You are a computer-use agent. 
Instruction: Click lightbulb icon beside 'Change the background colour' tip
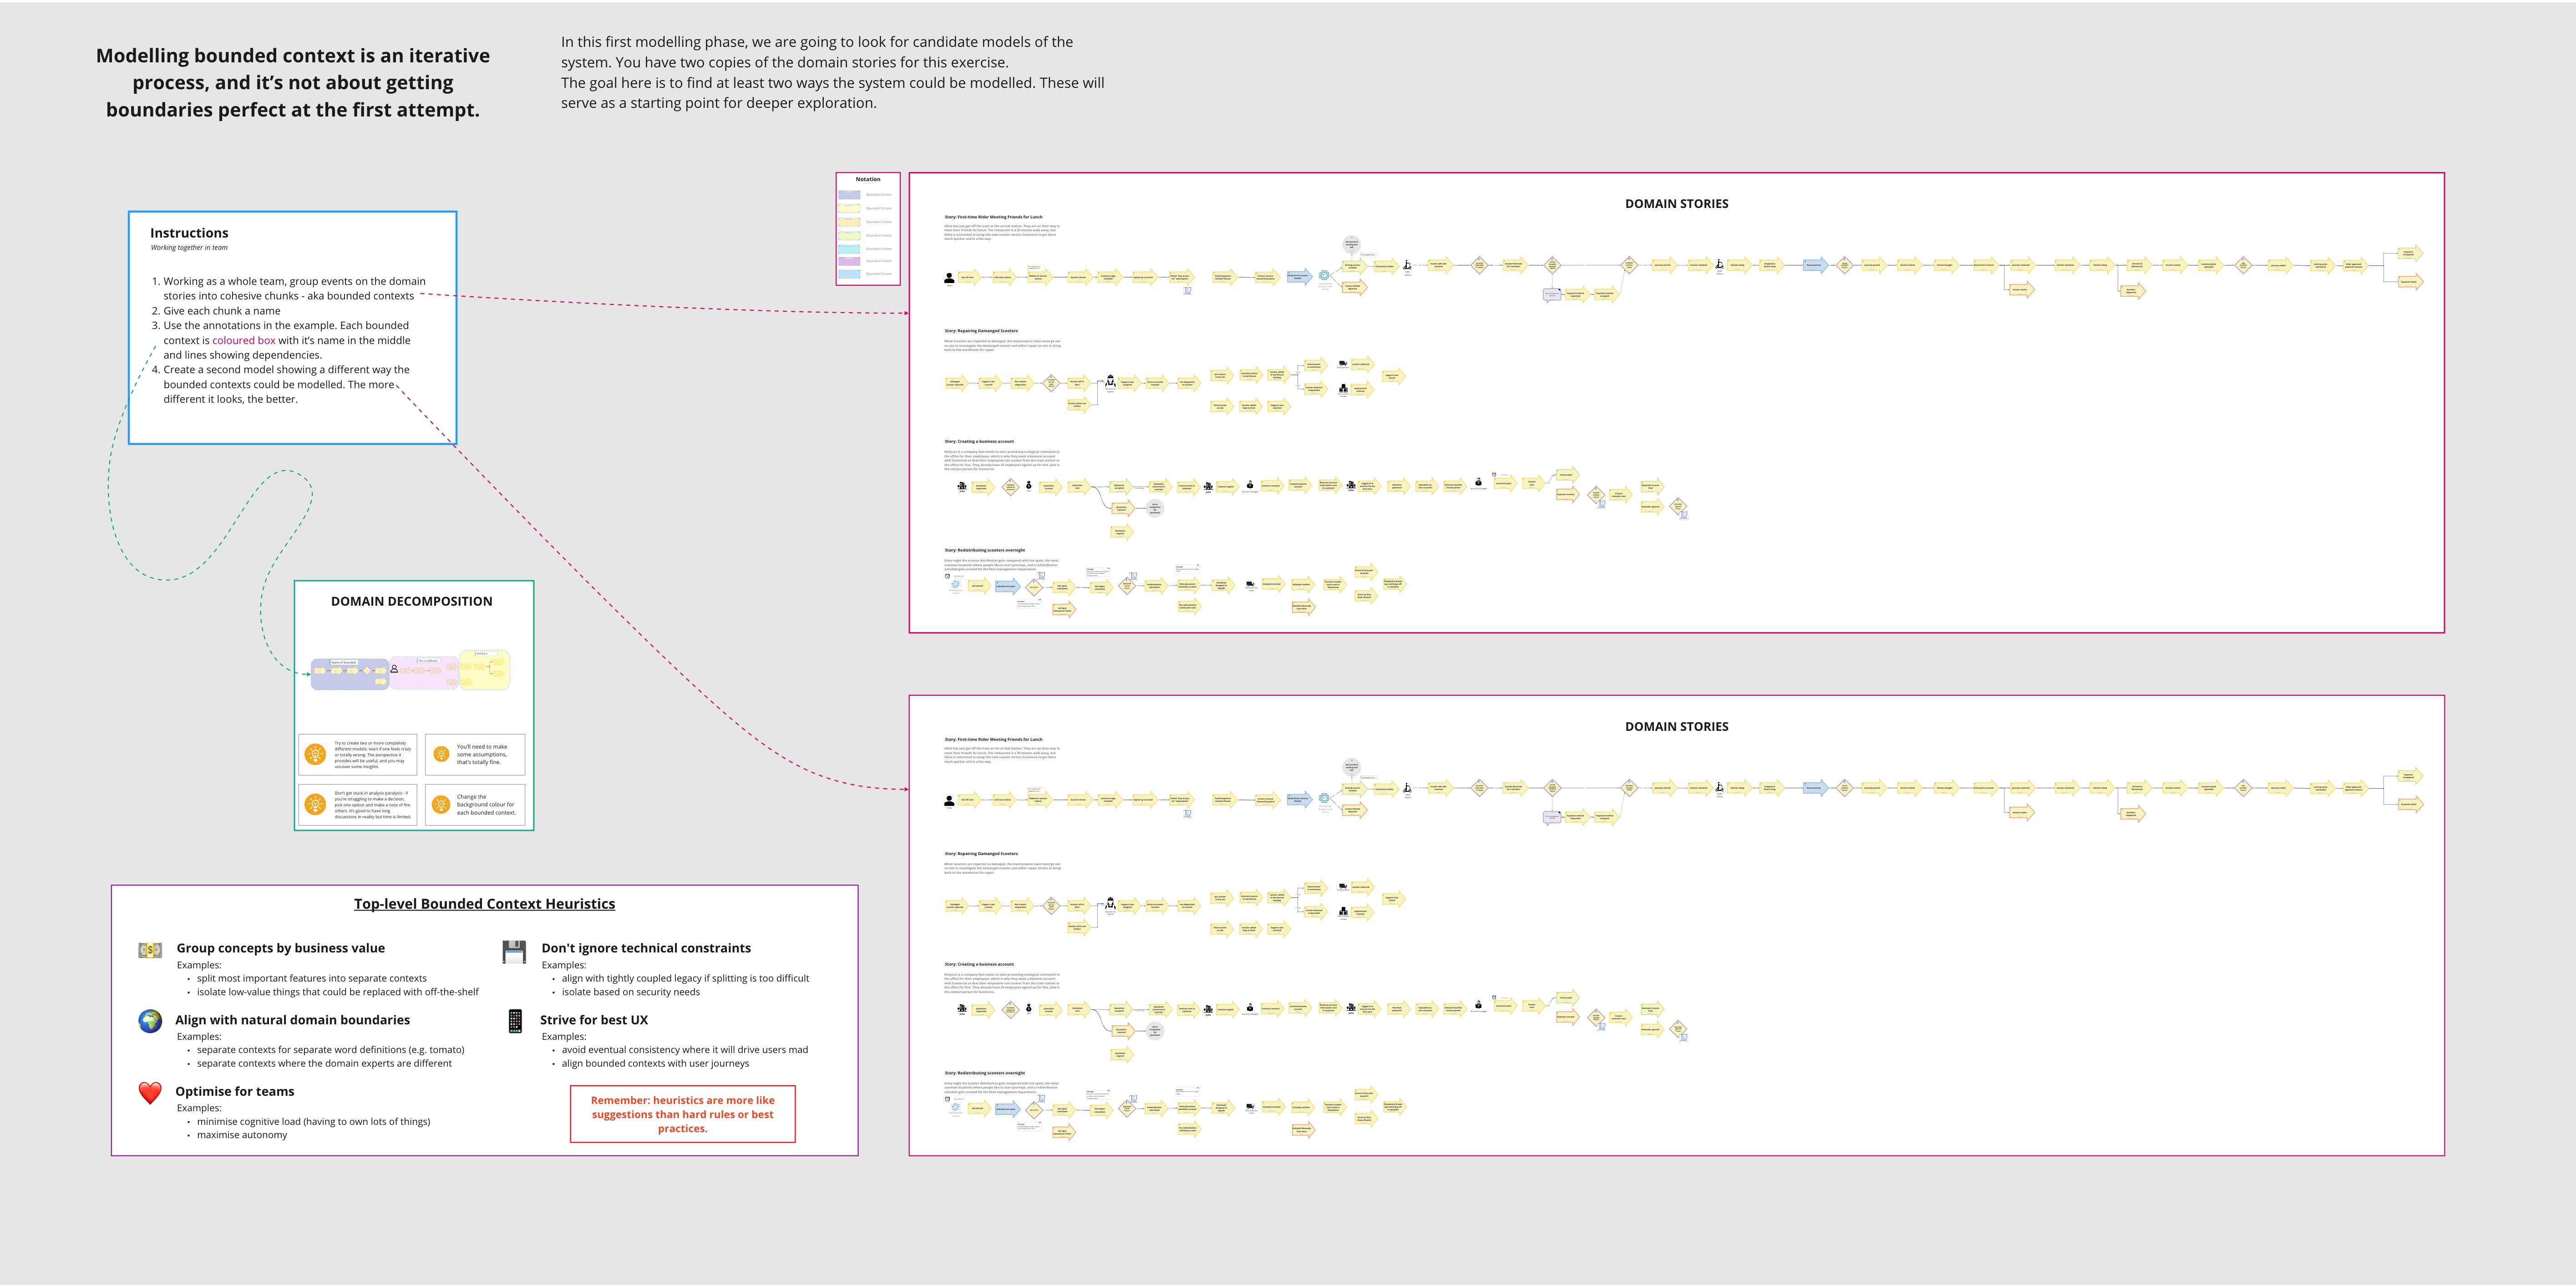point(441,804)
